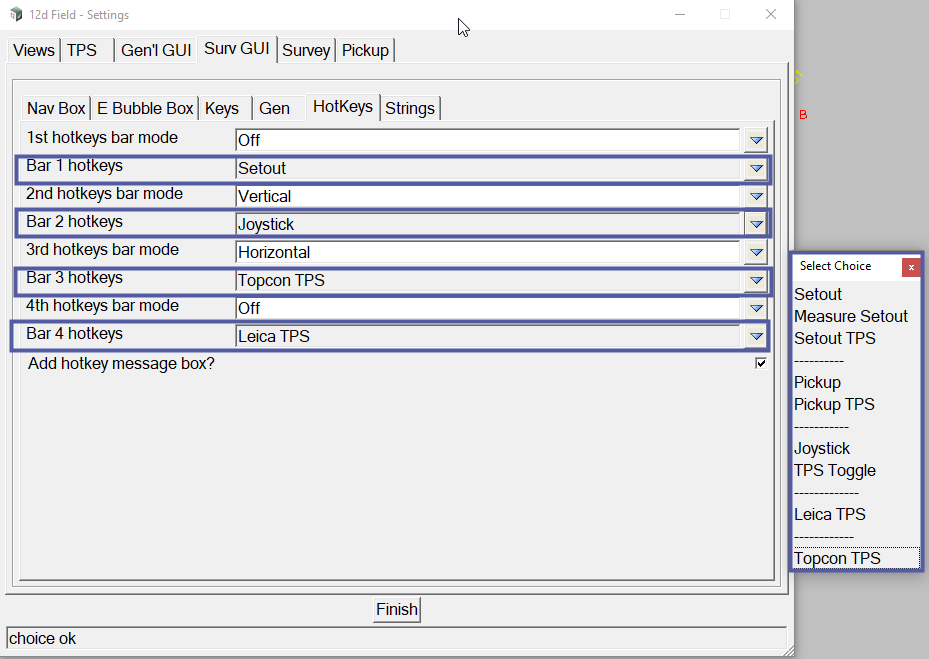Select the Gen sub-tab
This screenshot has width=929, height=659.
point(278,108)
